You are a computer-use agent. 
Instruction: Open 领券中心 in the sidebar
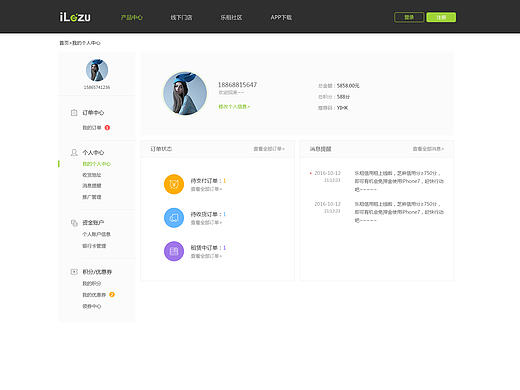[92, 306]
